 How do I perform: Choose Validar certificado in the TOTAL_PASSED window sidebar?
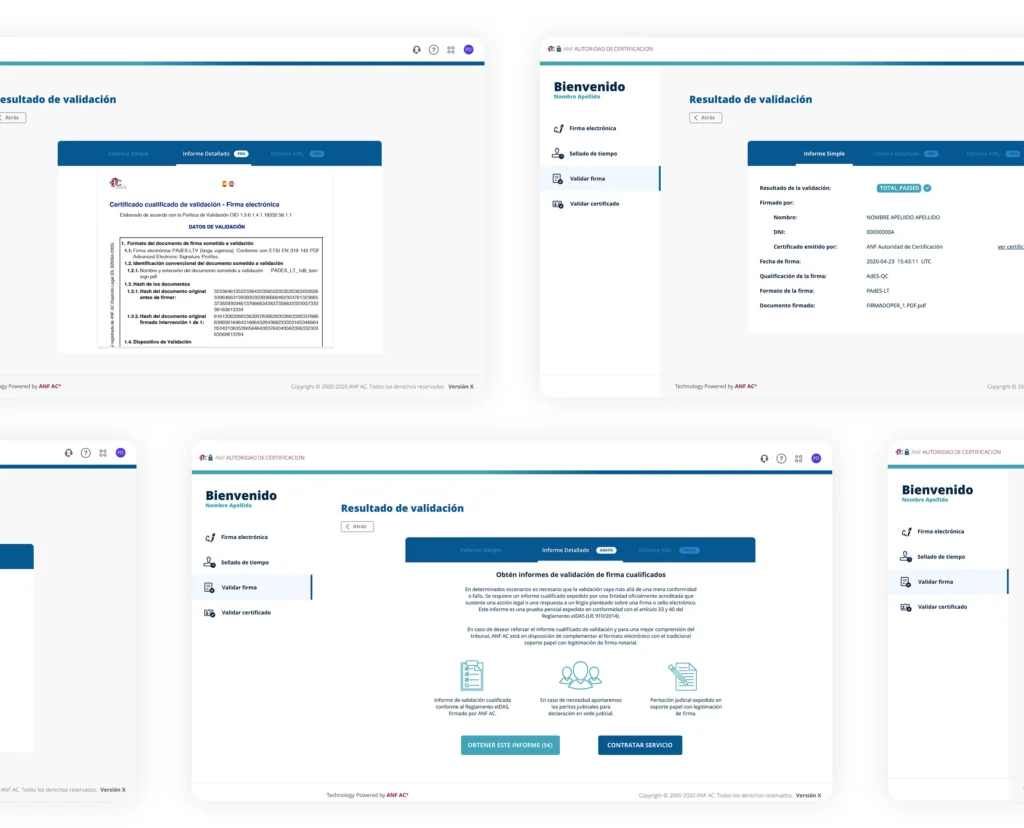[x=594, y=204]
